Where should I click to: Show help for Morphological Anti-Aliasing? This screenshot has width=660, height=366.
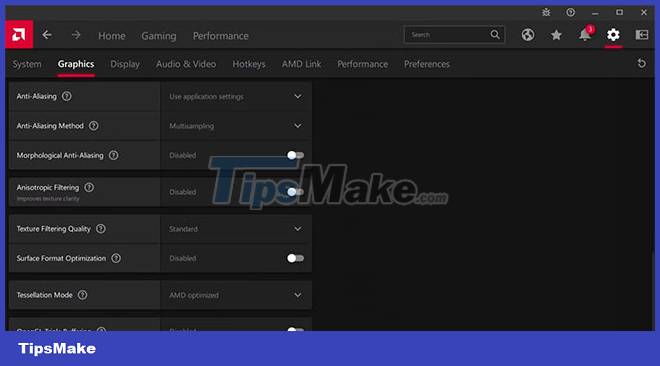pos(113,155)
